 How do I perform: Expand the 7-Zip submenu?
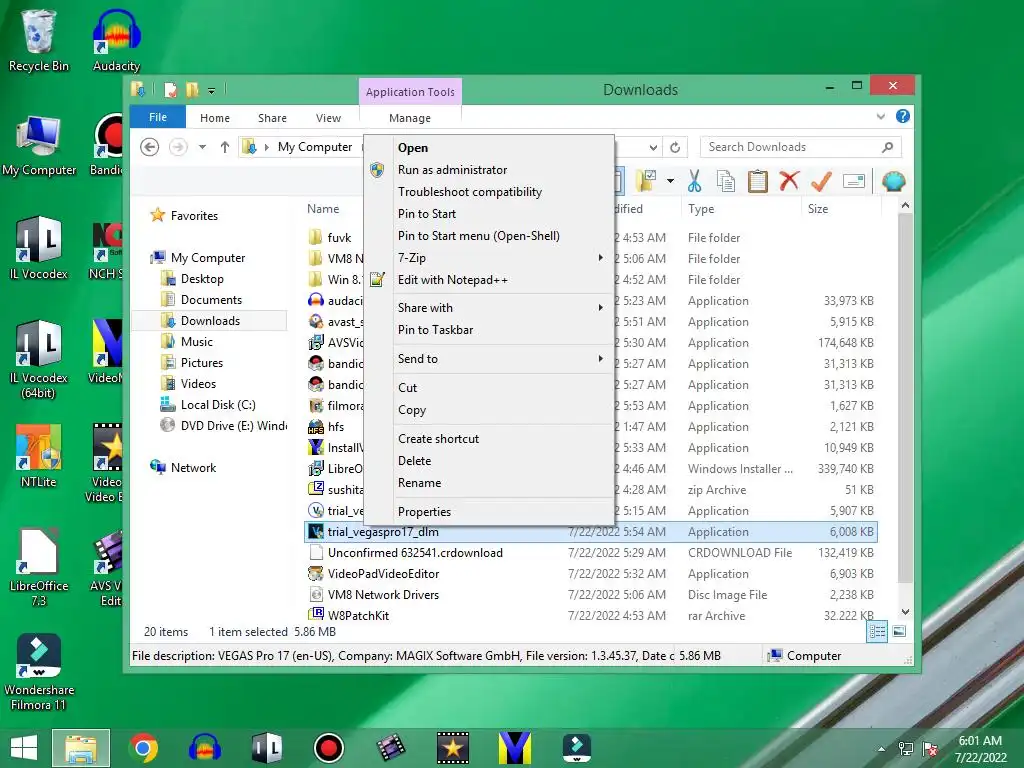click(601, 258)
